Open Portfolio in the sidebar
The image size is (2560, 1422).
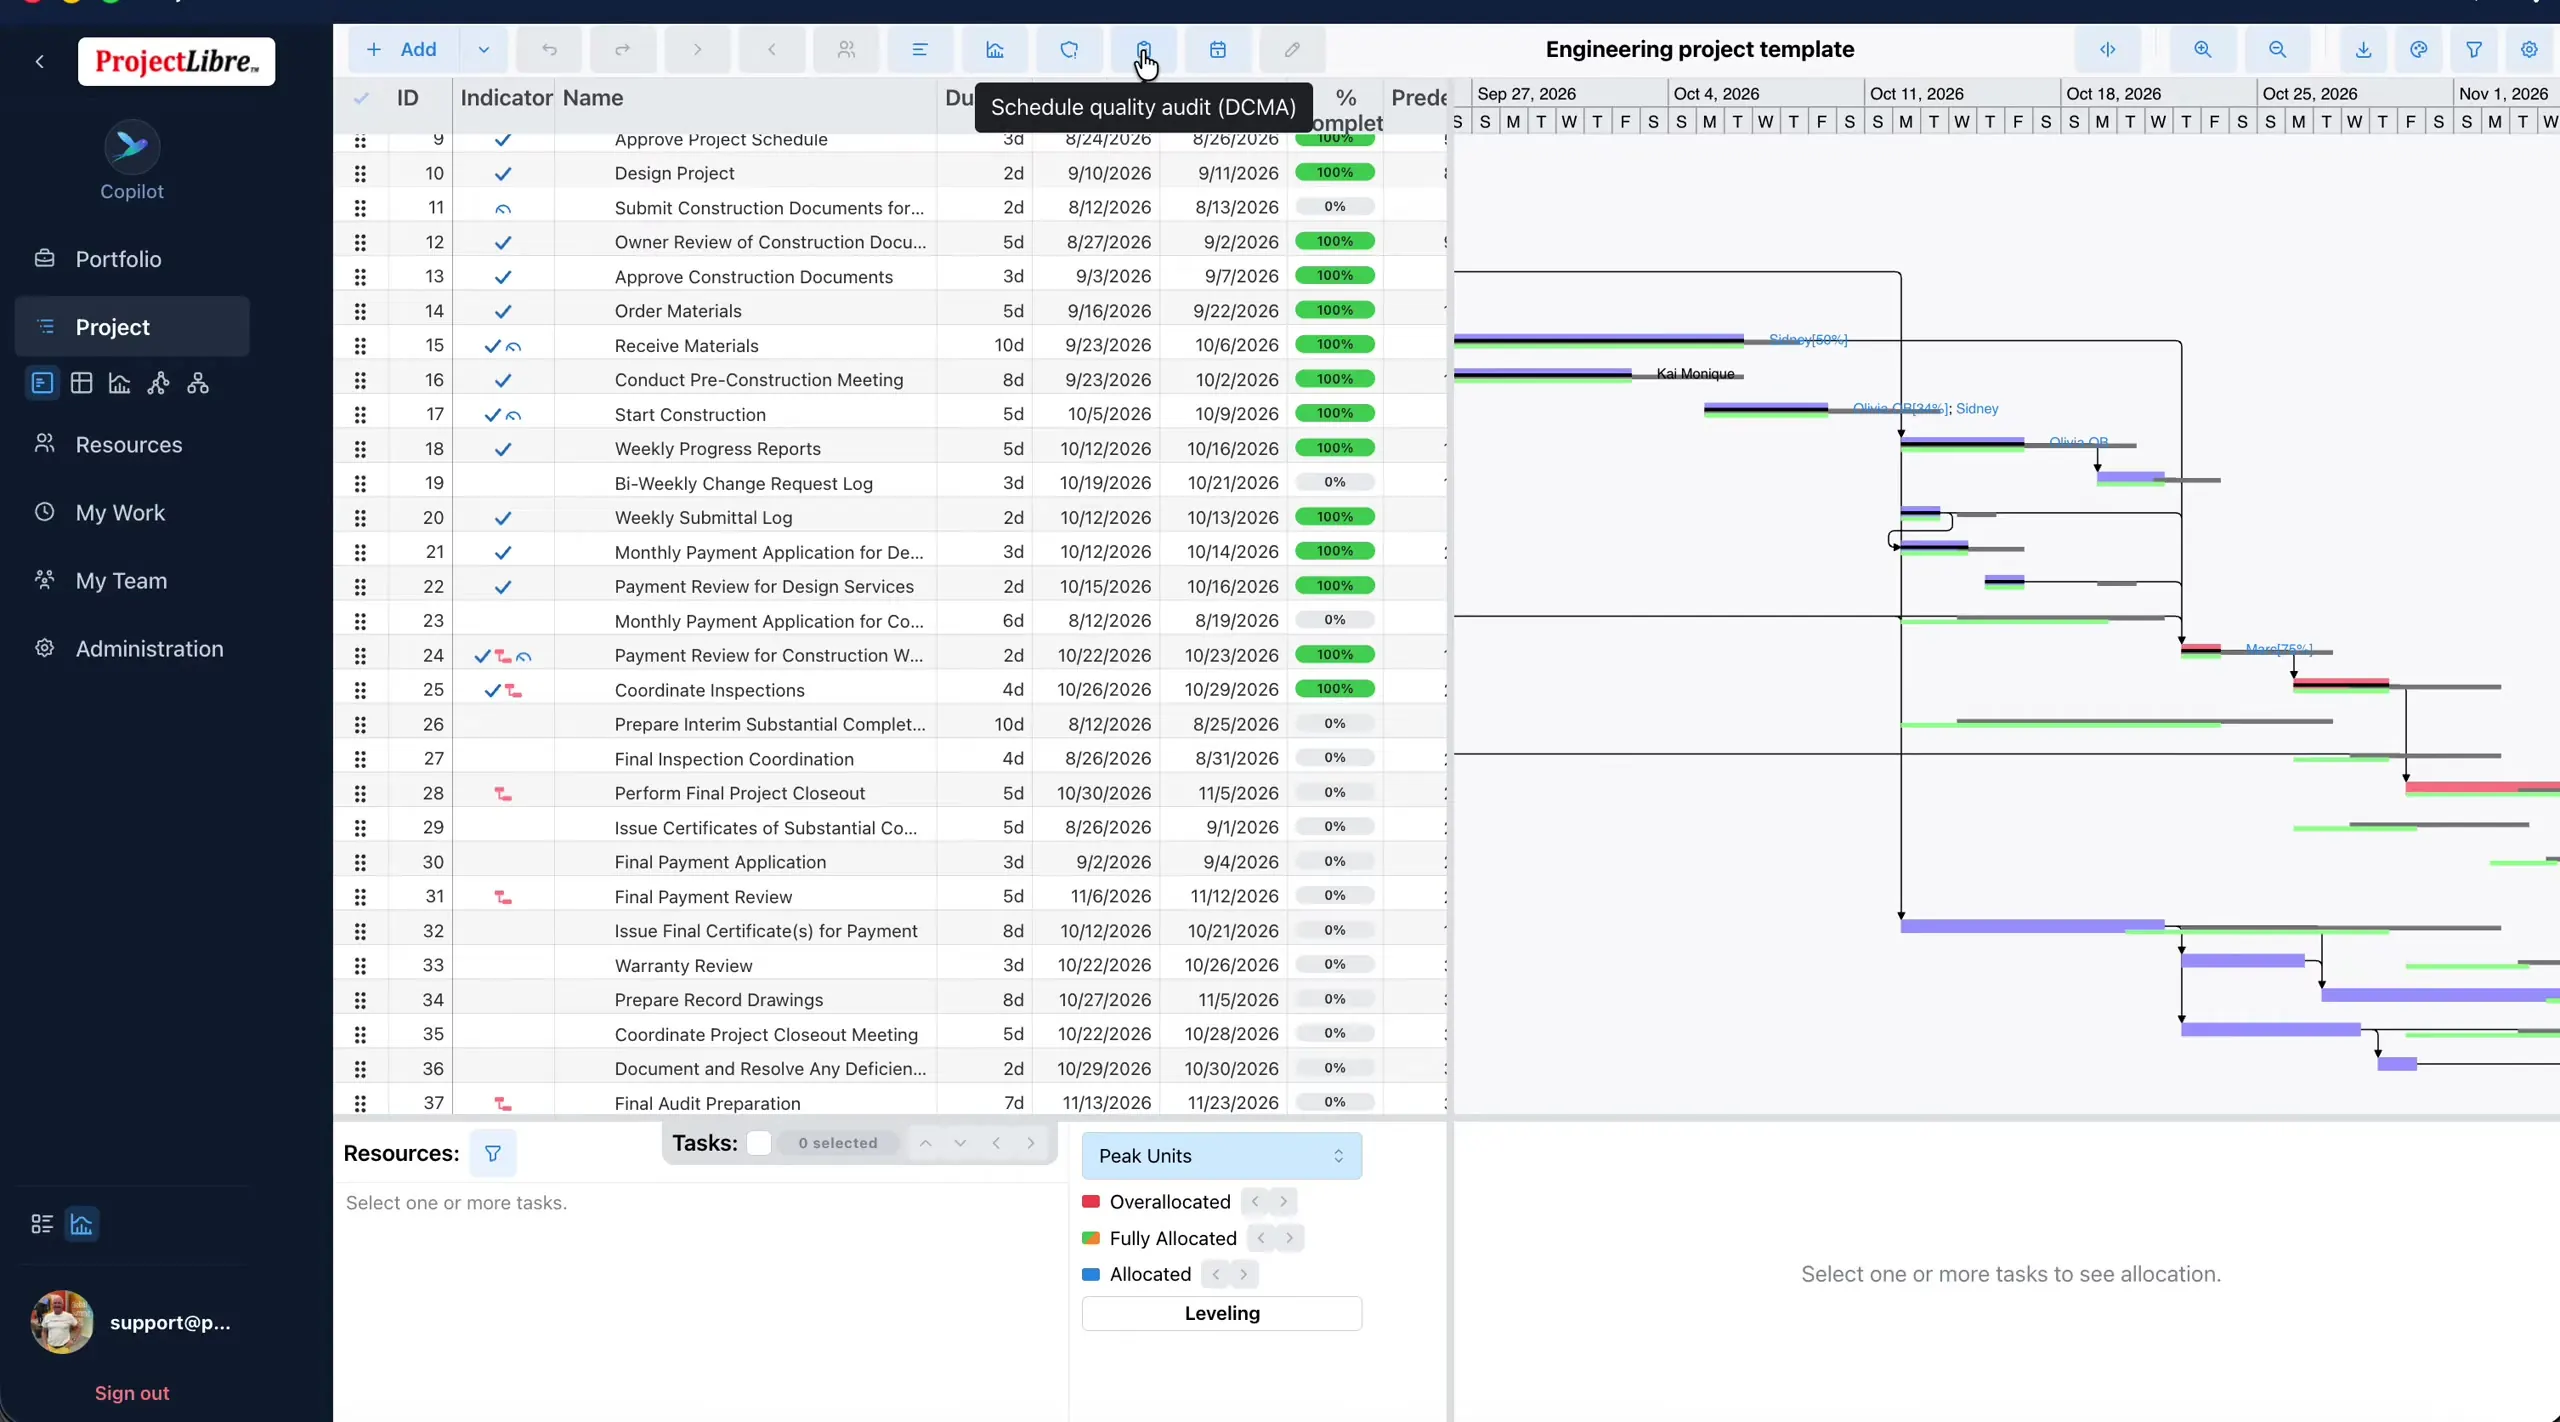[x=132, y=259]
